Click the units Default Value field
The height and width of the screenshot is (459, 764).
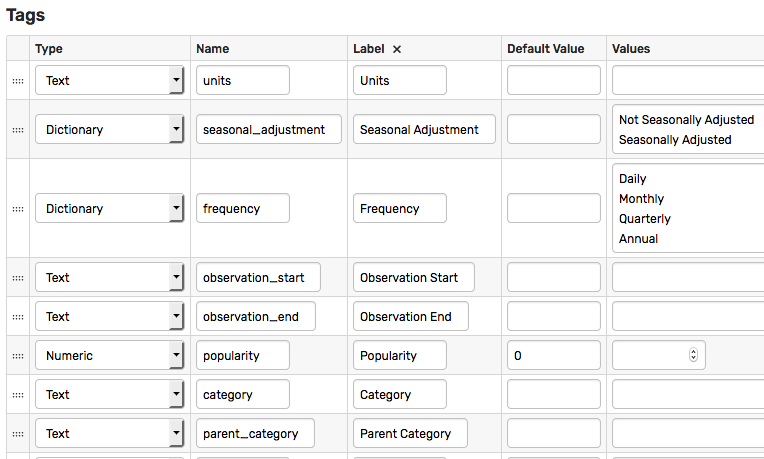(554, 80)
